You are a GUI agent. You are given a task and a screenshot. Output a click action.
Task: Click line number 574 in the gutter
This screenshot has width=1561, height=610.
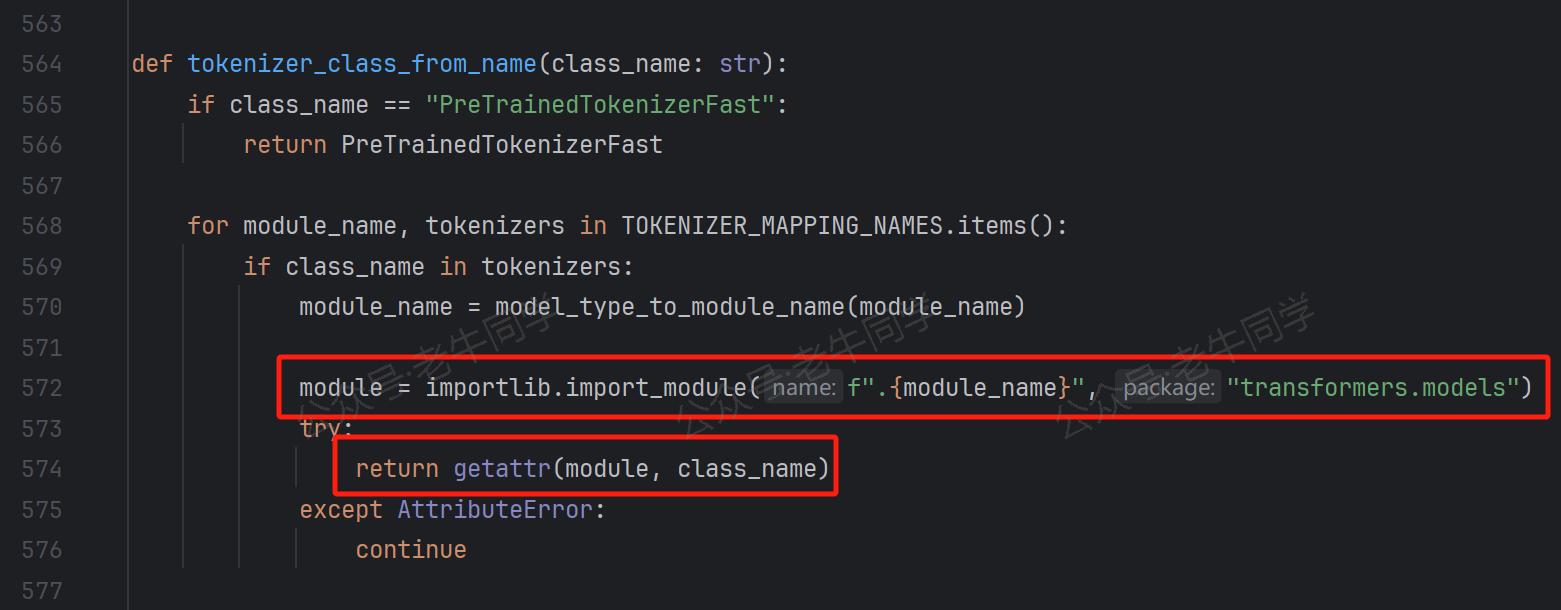pos(42,469)
